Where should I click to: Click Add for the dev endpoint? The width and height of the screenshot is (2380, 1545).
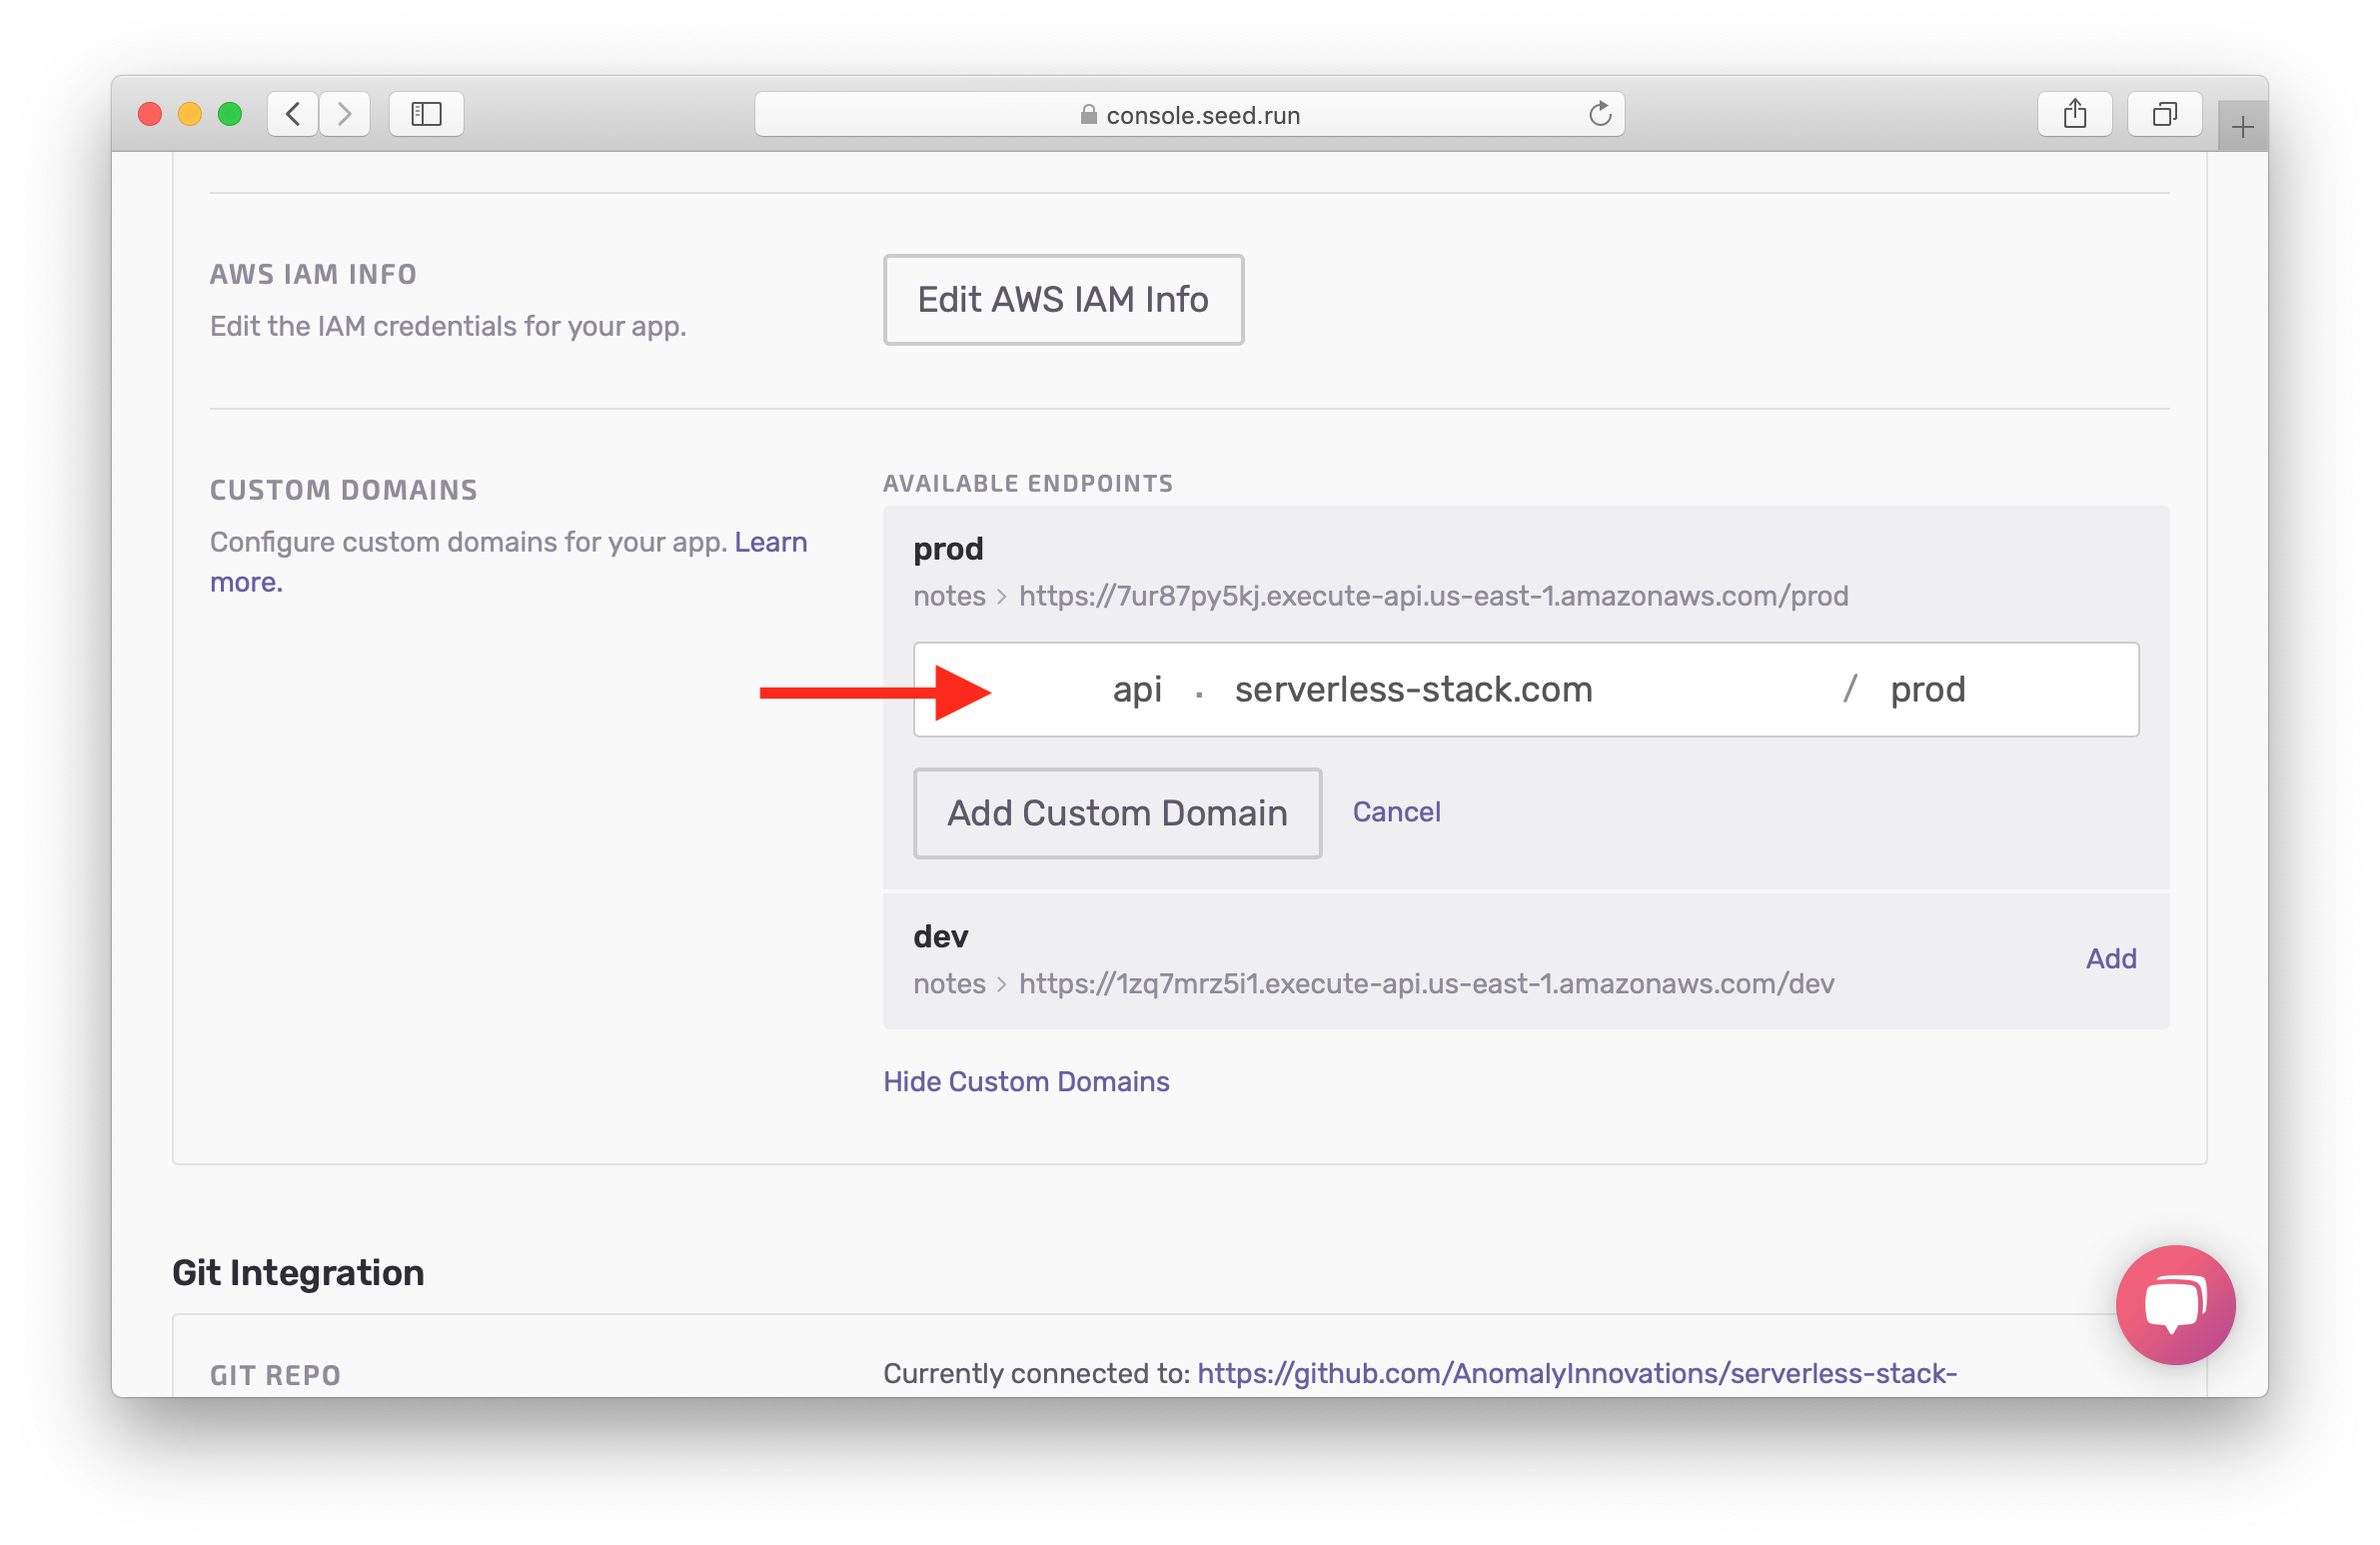[x=2110, y=958]
